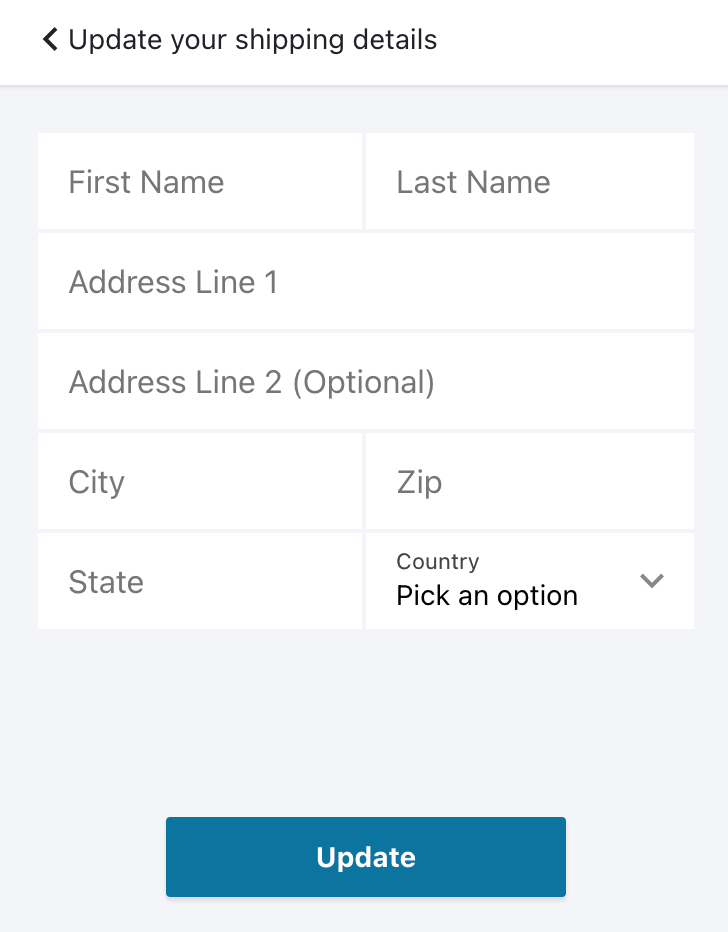Click empty space in white header bar
Screen dimensions: 728x932
(x=590, y=42)
